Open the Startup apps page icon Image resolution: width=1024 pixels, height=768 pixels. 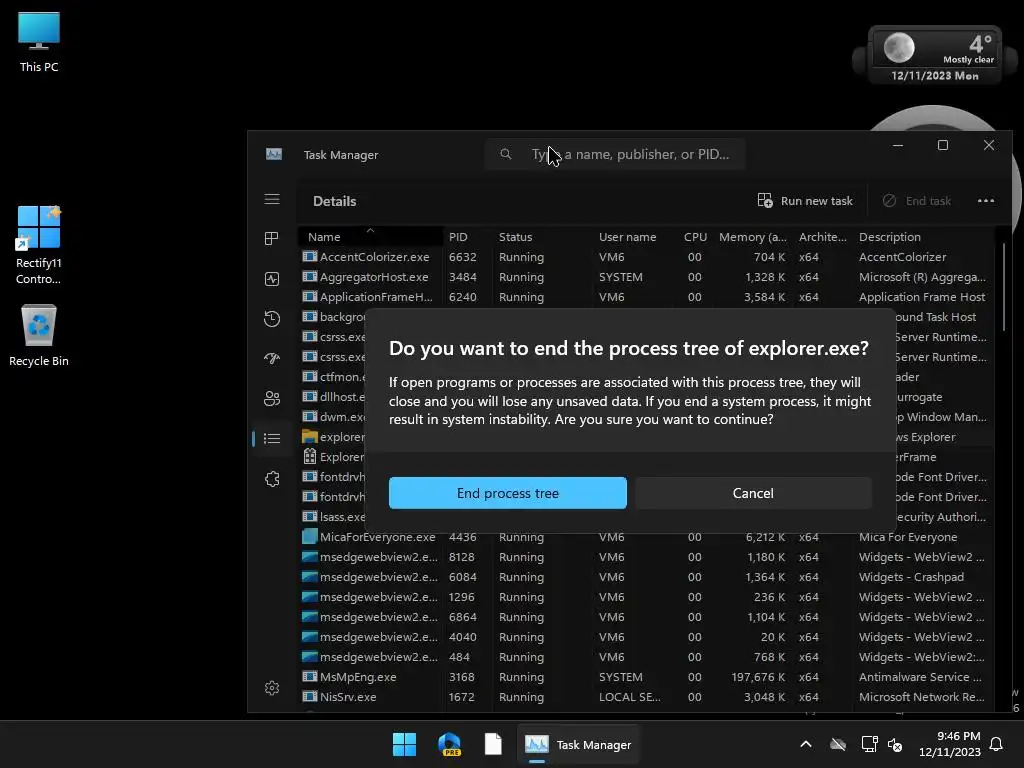(x=272, y=358)
